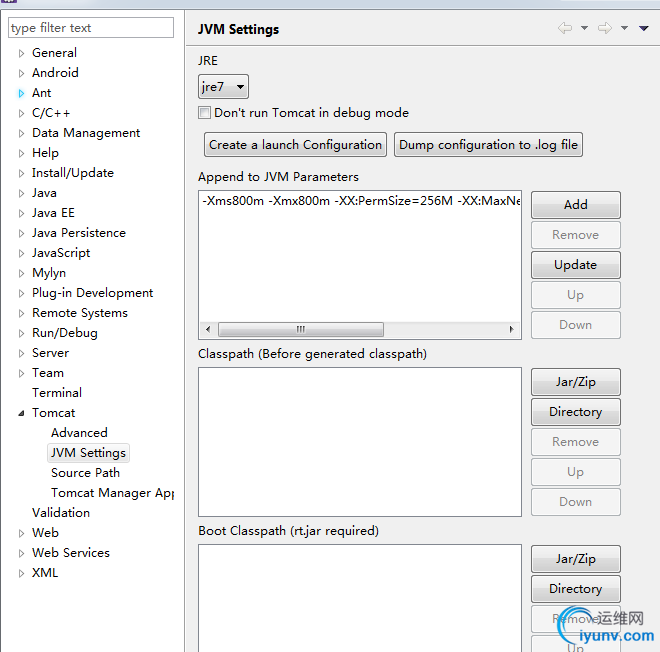Viewport: 660px width, 652px height.
Task: Select Server preferences item
Action: pos(50,353)
